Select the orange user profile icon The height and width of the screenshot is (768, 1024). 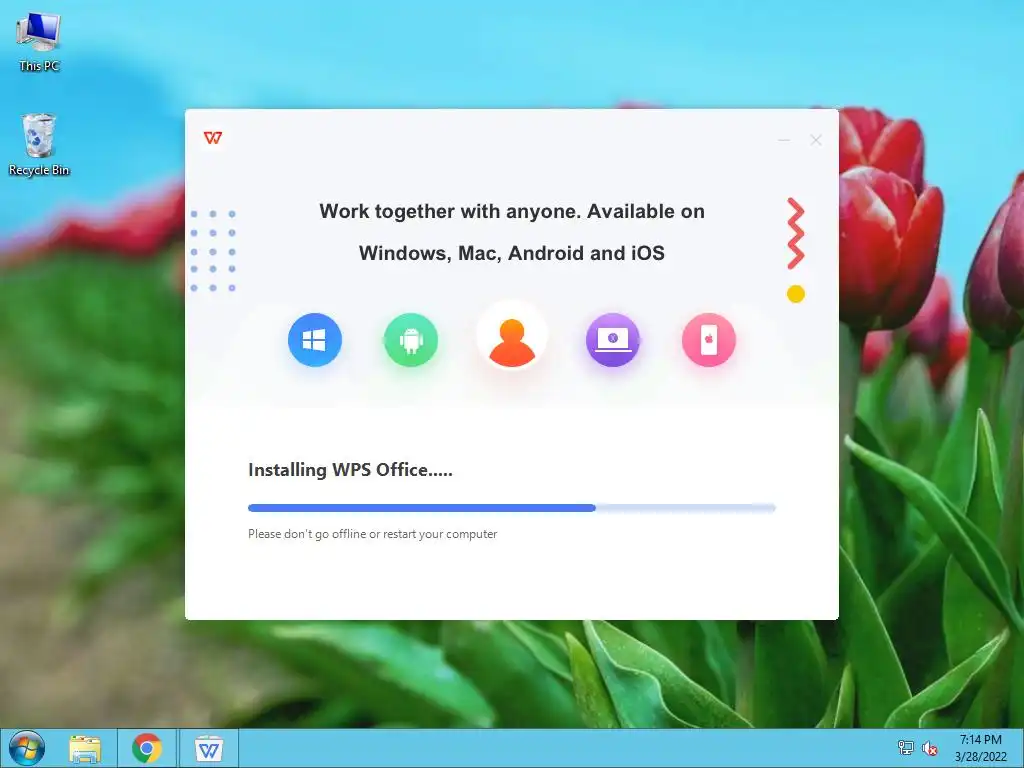tap(512, 336)
